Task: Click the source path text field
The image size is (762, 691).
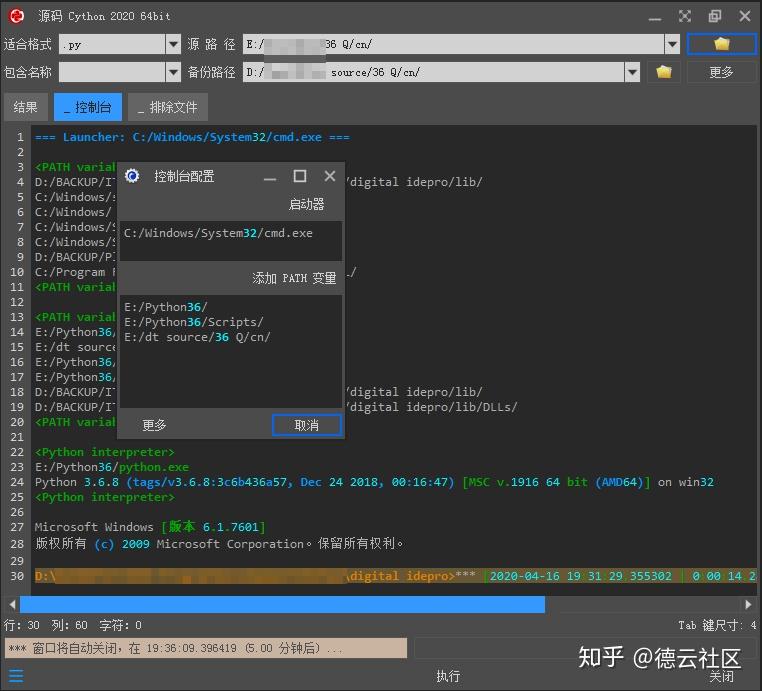Action: [x=453, y=44]
